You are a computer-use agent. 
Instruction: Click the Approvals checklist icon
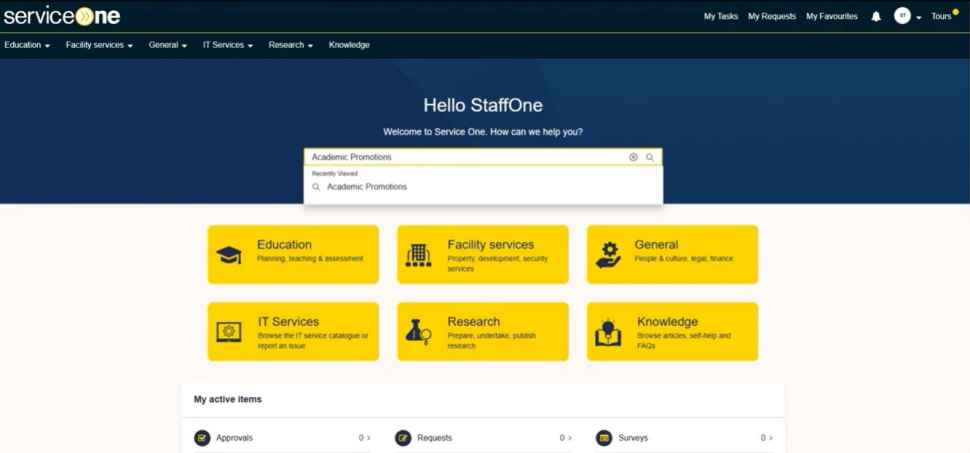point(202,438)
